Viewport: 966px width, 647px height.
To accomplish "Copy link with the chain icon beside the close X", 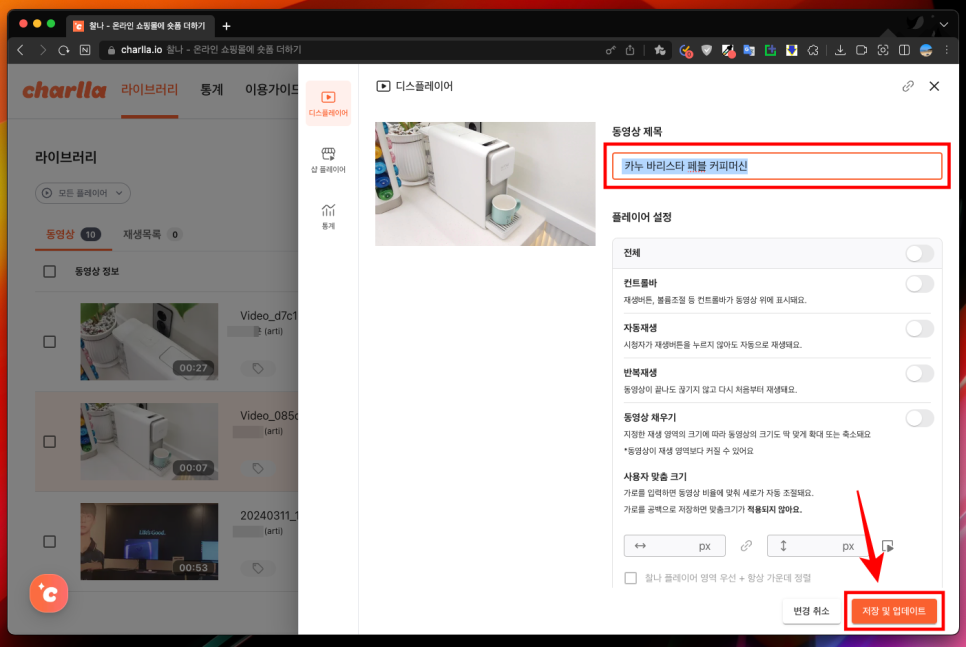I will click(907, 86).
